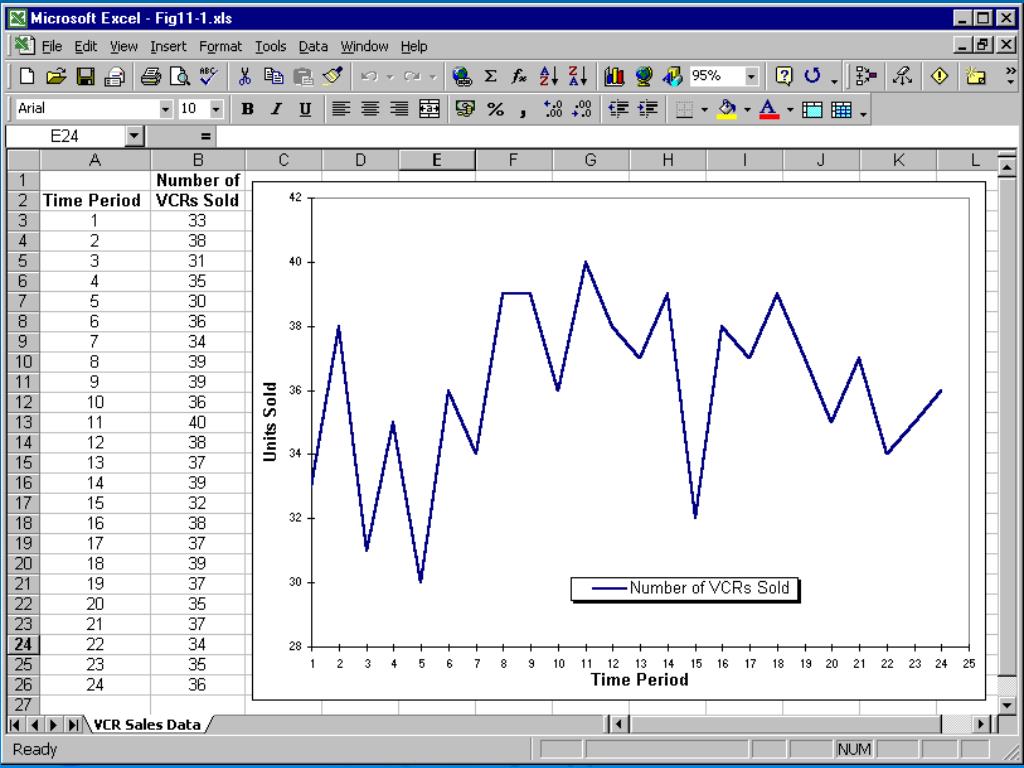Expand the Name Box E24 dropdown
This screenshot has height=768, width=1024.
tap(134, 136)
